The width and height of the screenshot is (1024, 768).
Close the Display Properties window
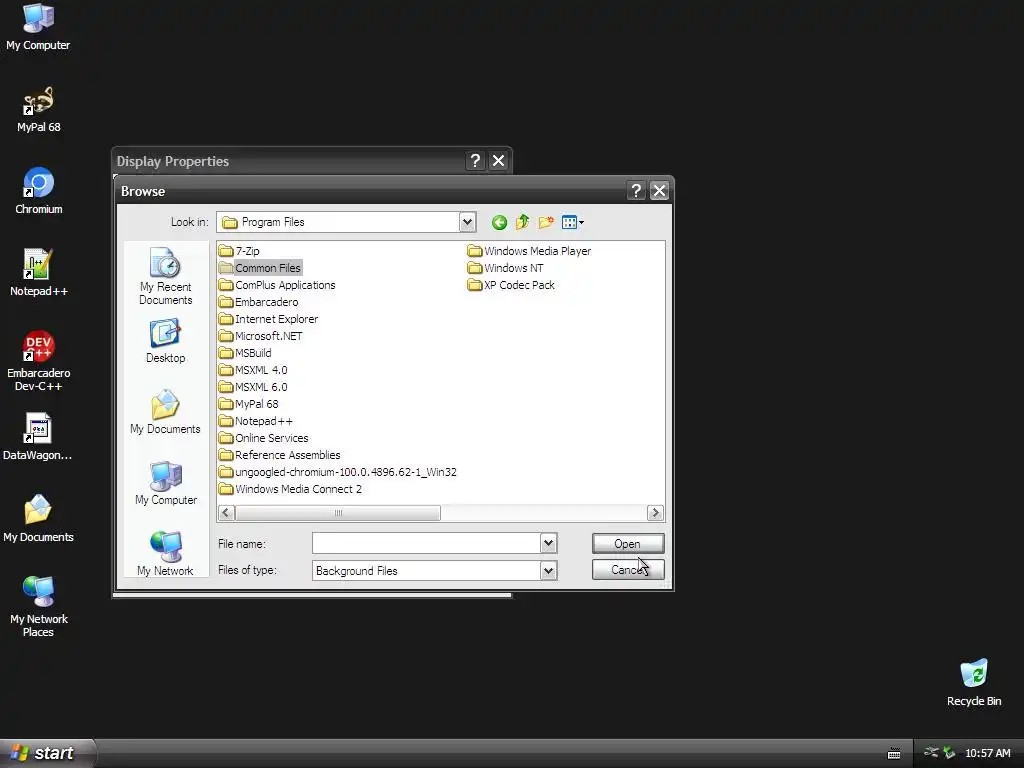click(x=498, y=161)
